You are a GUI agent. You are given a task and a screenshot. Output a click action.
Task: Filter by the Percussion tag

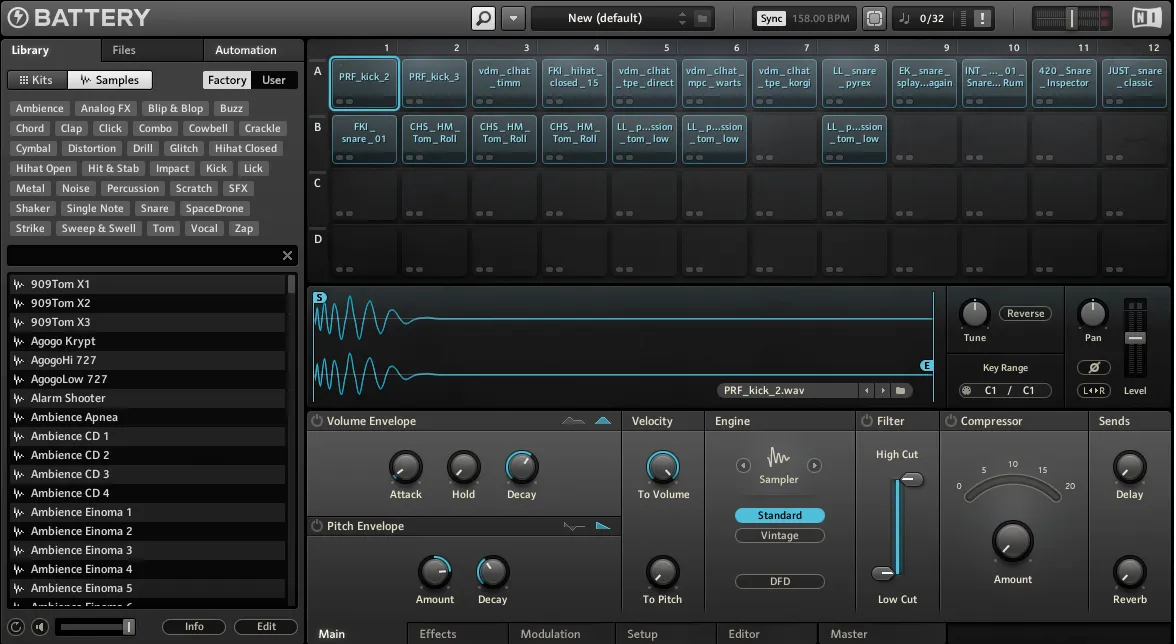pos(133,188)
